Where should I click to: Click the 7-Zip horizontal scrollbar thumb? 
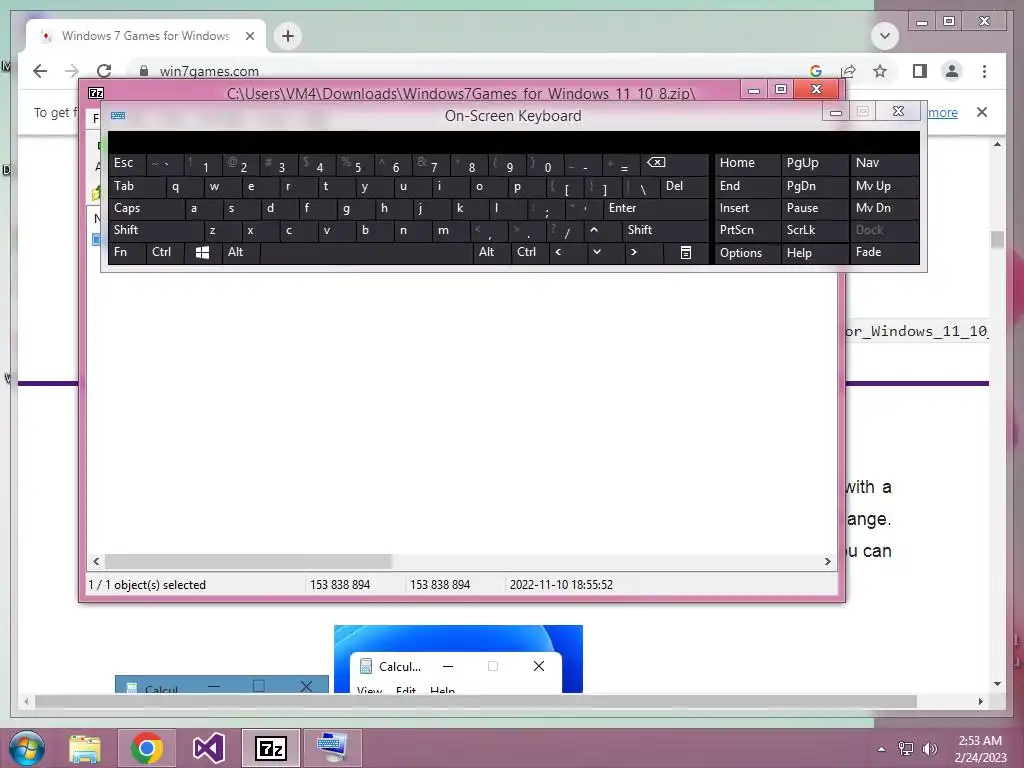(x=248, y=562)
